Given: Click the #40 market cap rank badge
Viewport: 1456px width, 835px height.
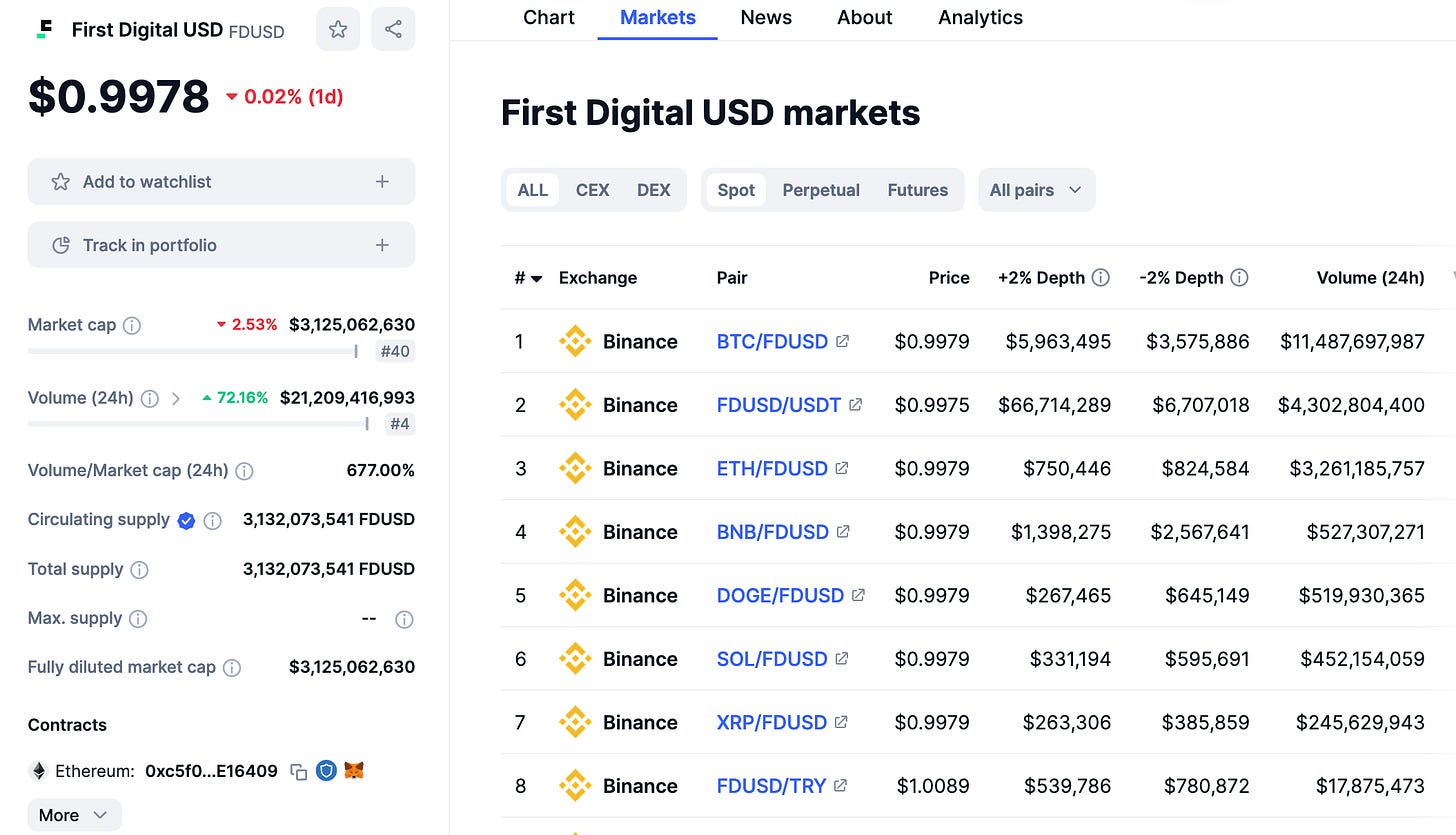Looking at the screenshot, I should coord(395,351).
